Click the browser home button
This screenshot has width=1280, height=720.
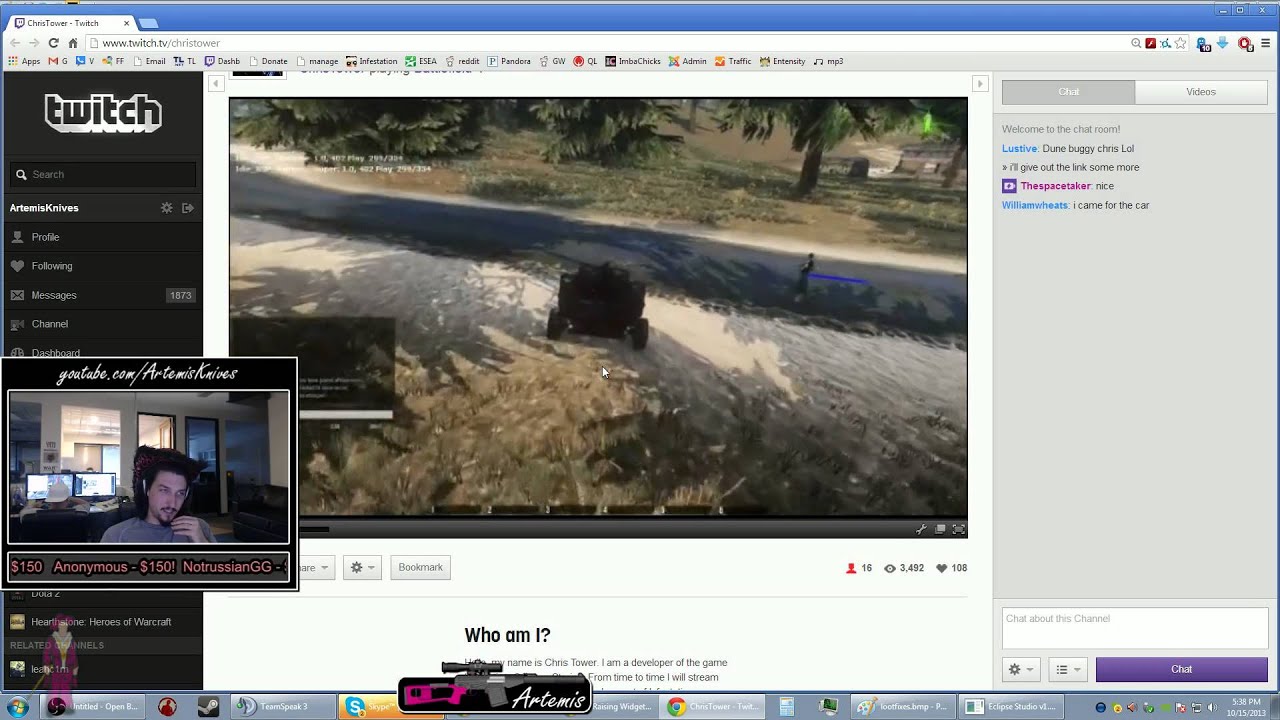[73, 43]
